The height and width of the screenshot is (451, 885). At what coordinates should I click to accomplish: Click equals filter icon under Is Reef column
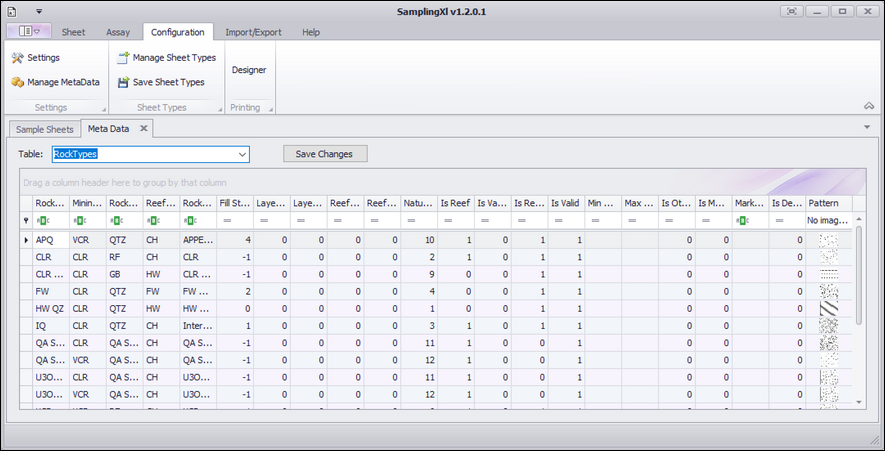pos(448,221)
